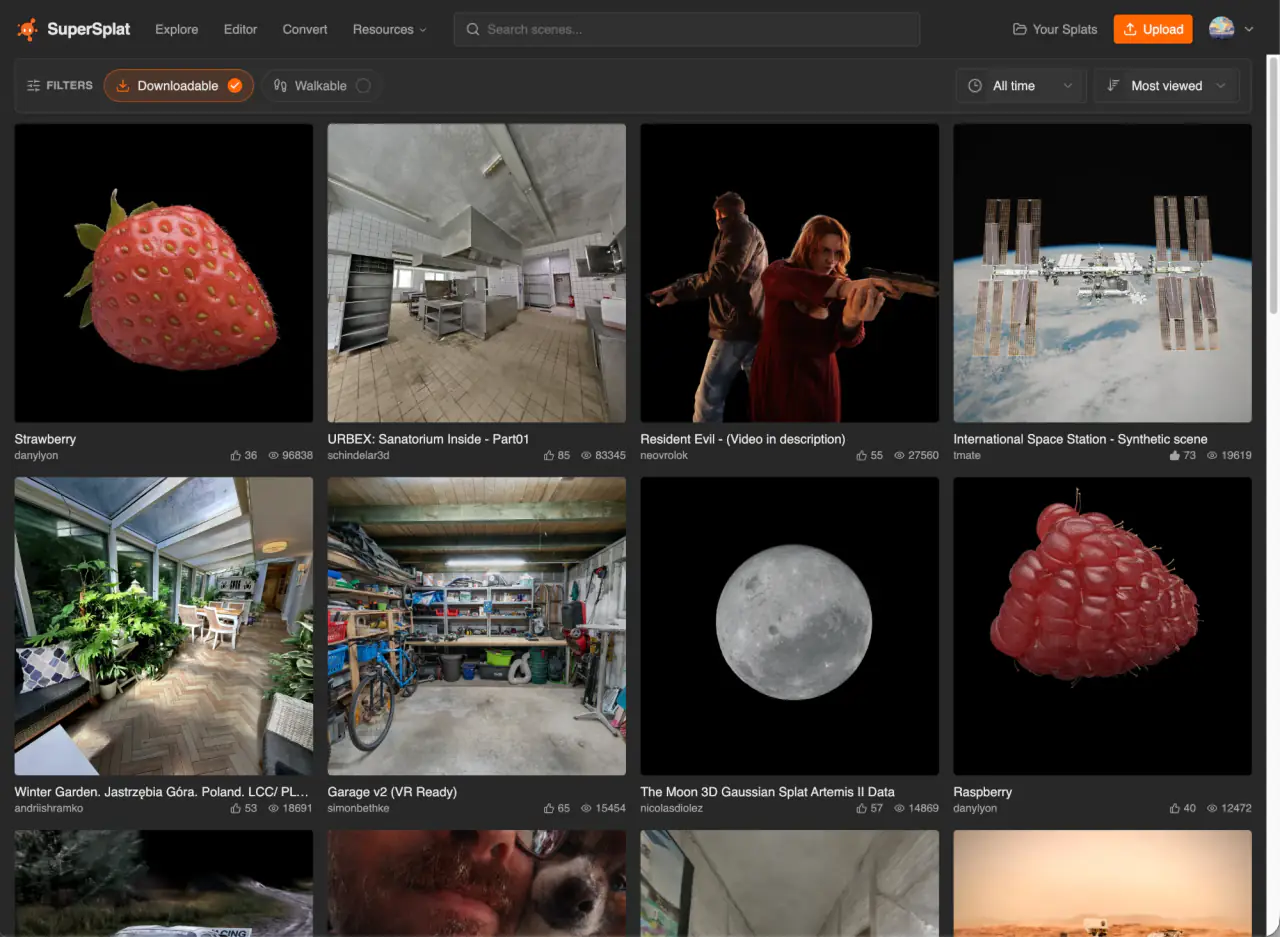Open the All time period dropdown

(x=1020, y=86)
